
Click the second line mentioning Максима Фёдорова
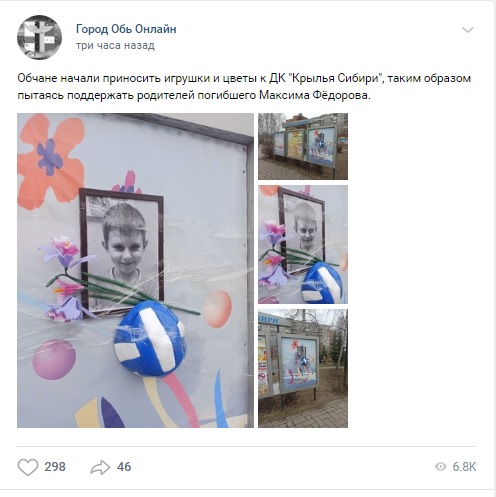click(194, 95)
